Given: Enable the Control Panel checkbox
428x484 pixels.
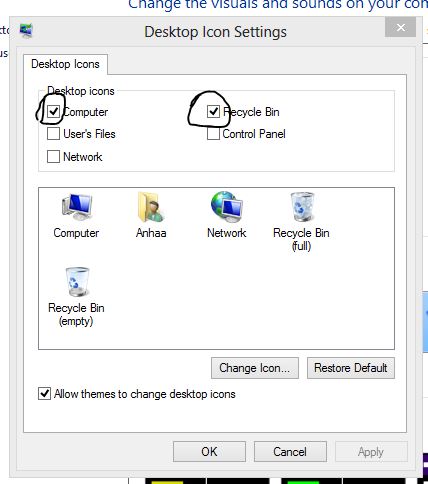Looking at the screenshot, I should coord(213,134).
